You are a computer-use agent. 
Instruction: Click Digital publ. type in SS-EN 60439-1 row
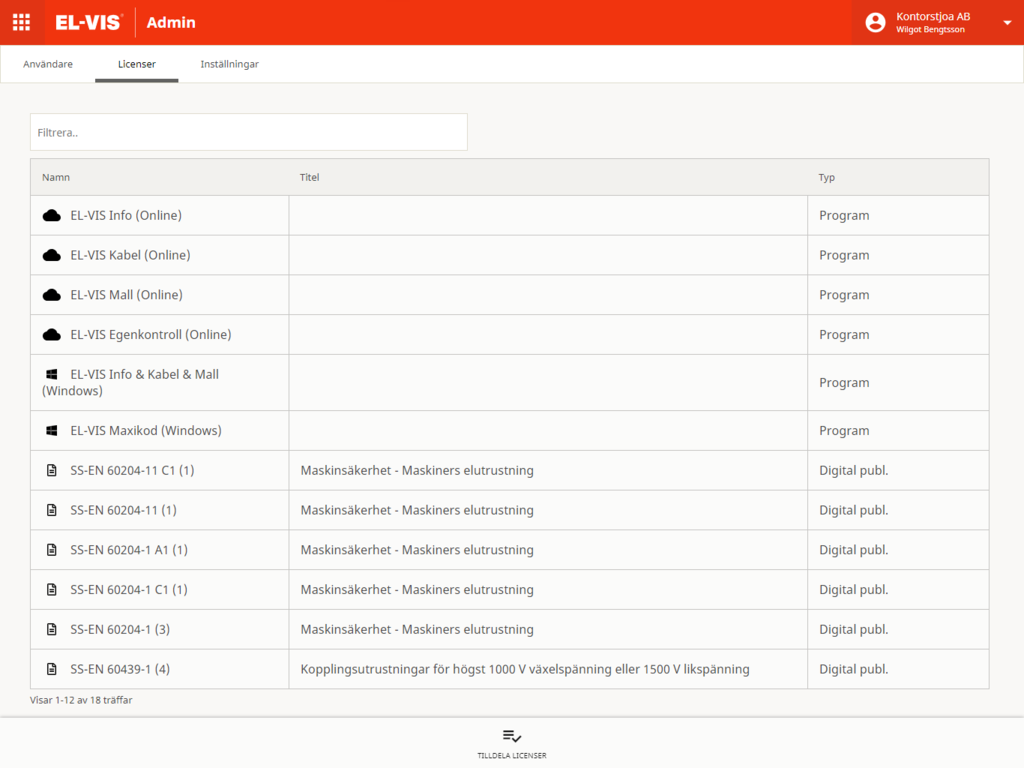click(x=854, y=669)
